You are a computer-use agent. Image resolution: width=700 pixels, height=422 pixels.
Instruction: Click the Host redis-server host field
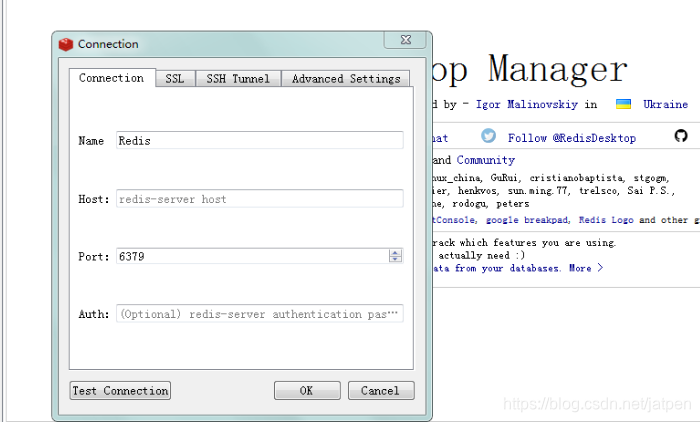[x=260, y=199]
